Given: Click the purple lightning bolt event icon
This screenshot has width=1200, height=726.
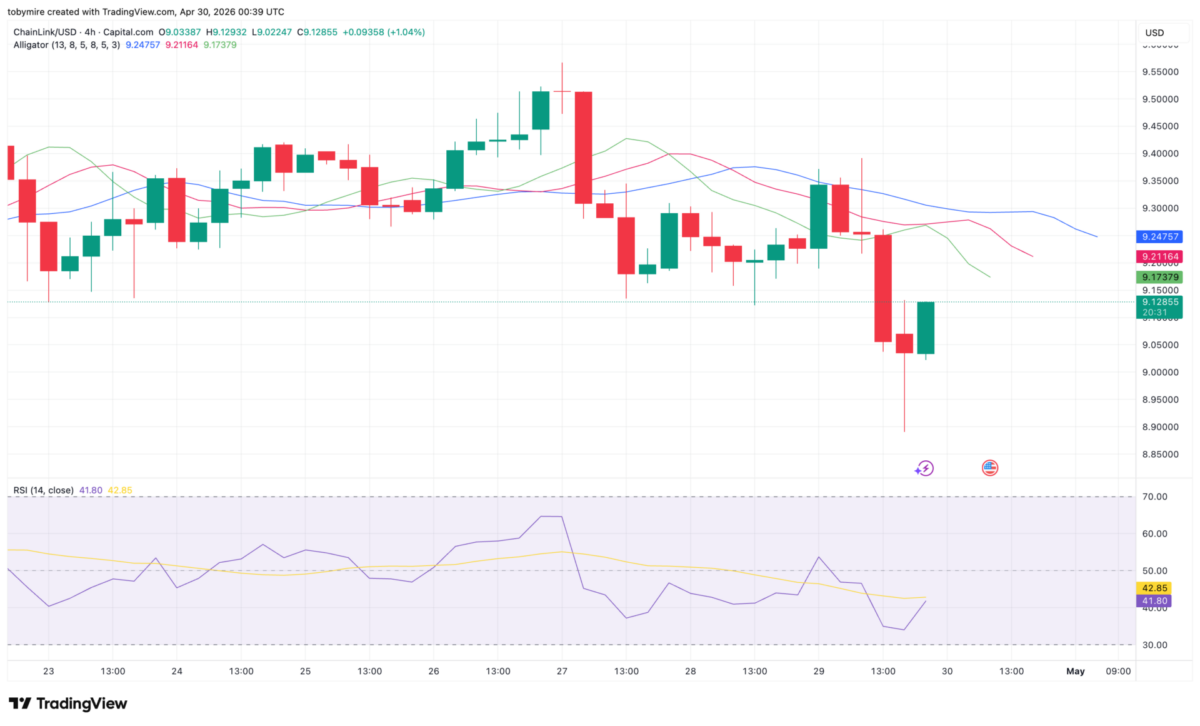Looking at the screenshot, I should 925,467.
